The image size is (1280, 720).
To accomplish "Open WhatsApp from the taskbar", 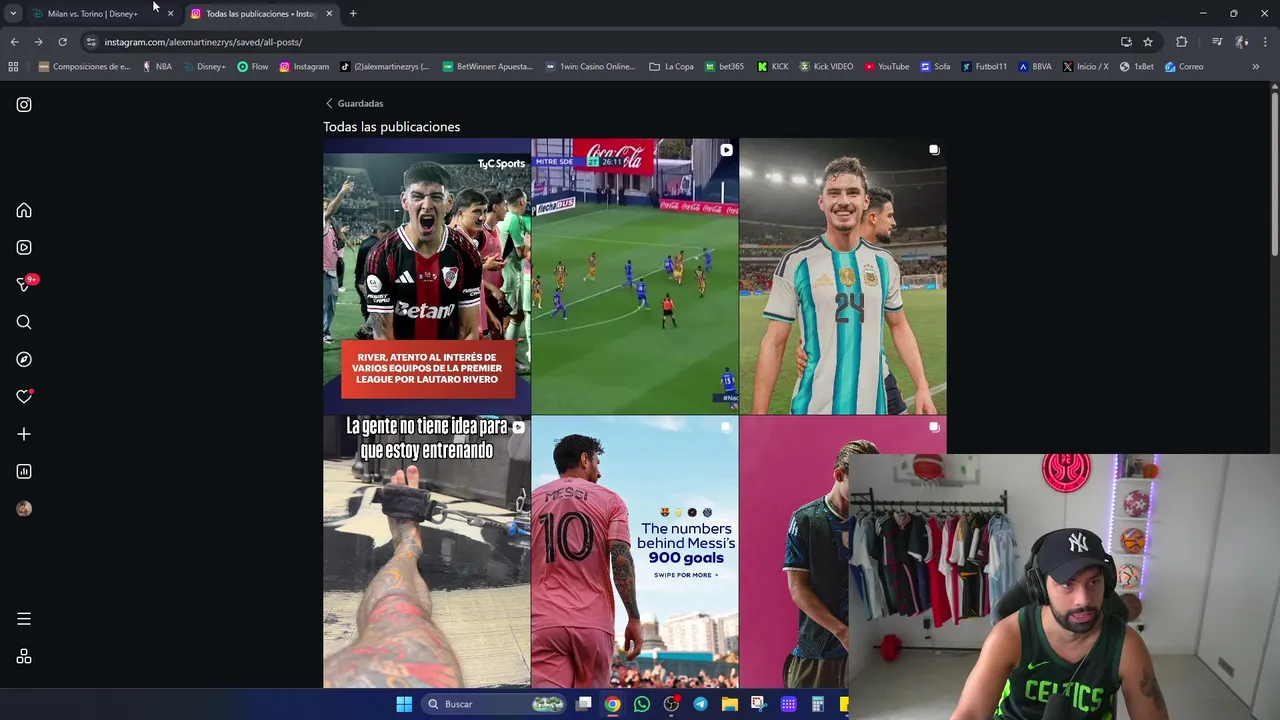I will 642,704.
